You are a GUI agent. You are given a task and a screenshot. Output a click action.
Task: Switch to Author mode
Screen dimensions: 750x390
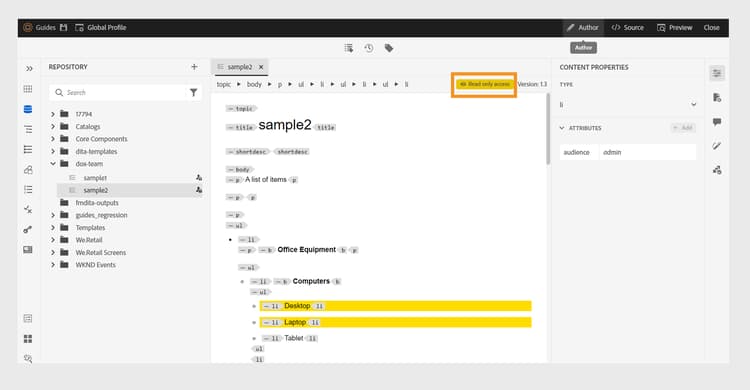point(583,28)
